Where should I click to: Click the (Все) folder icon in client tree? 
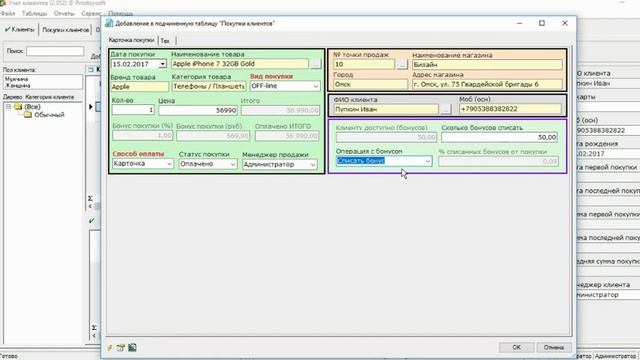[18, 107]
